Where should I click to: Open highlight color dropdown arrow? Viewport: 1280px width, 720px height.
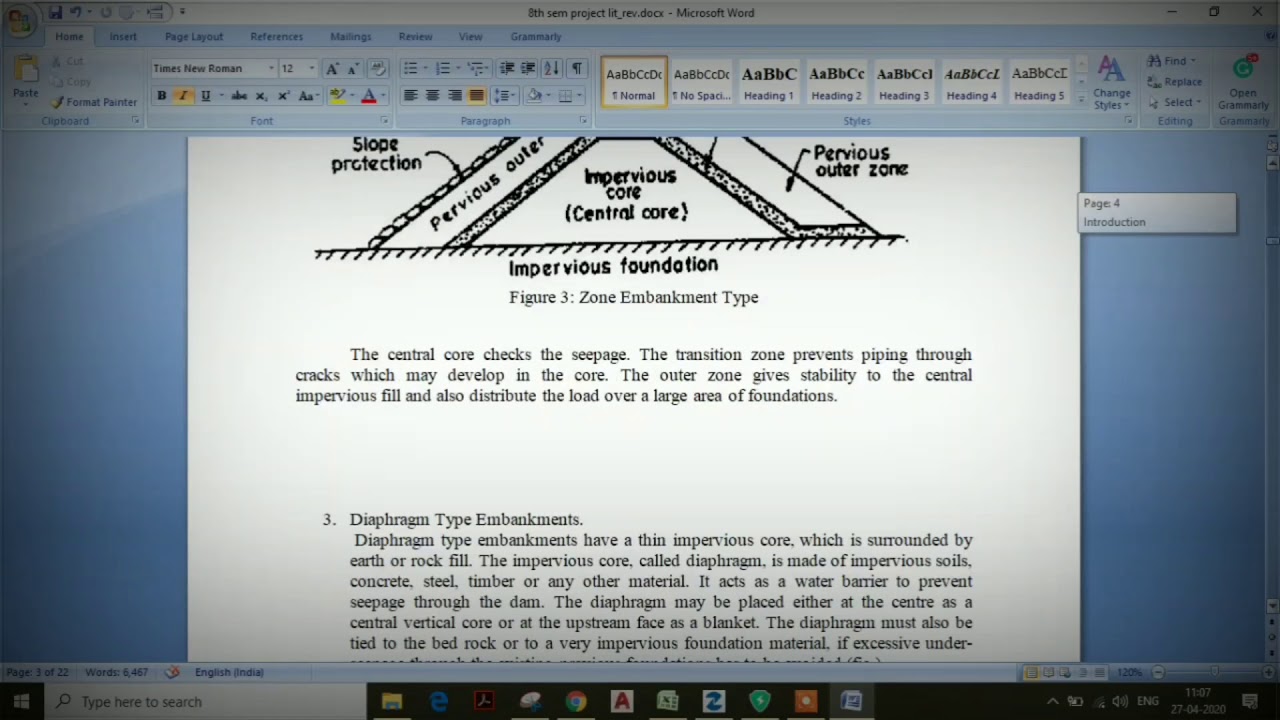click(351, 96)
